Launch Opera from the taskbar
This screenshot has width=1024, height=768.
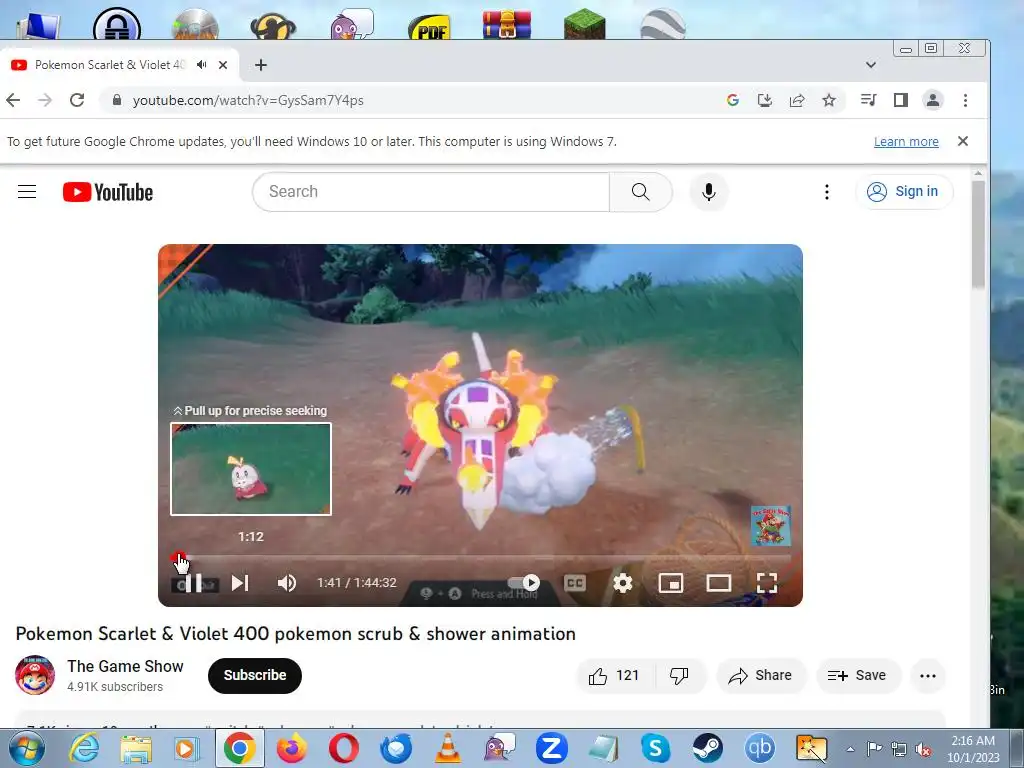pos(344,748)
